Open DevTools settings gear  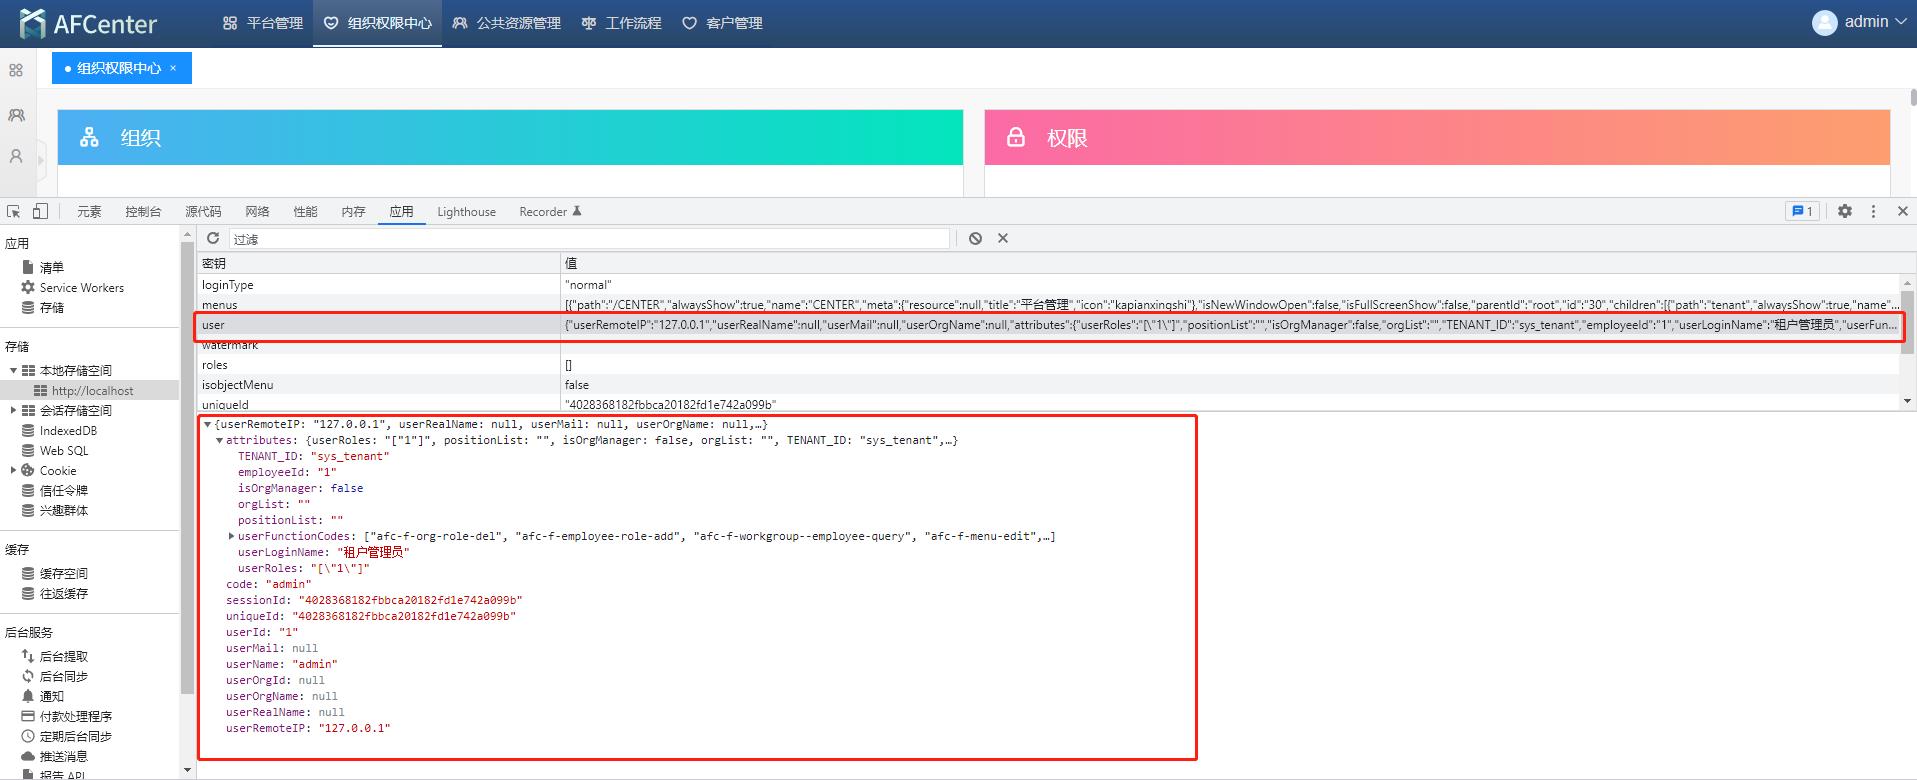point(1845,211)
